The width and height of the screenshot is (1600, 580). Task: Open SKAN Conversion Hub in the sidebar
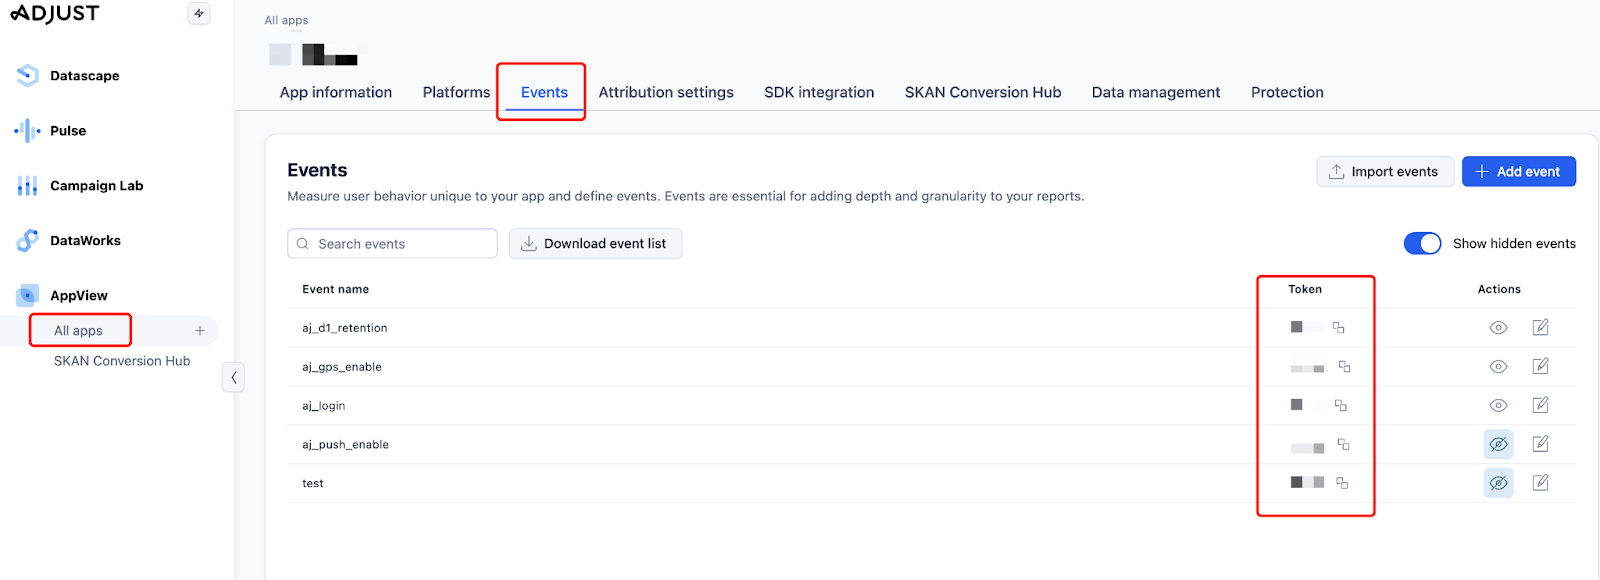(122, 361)
